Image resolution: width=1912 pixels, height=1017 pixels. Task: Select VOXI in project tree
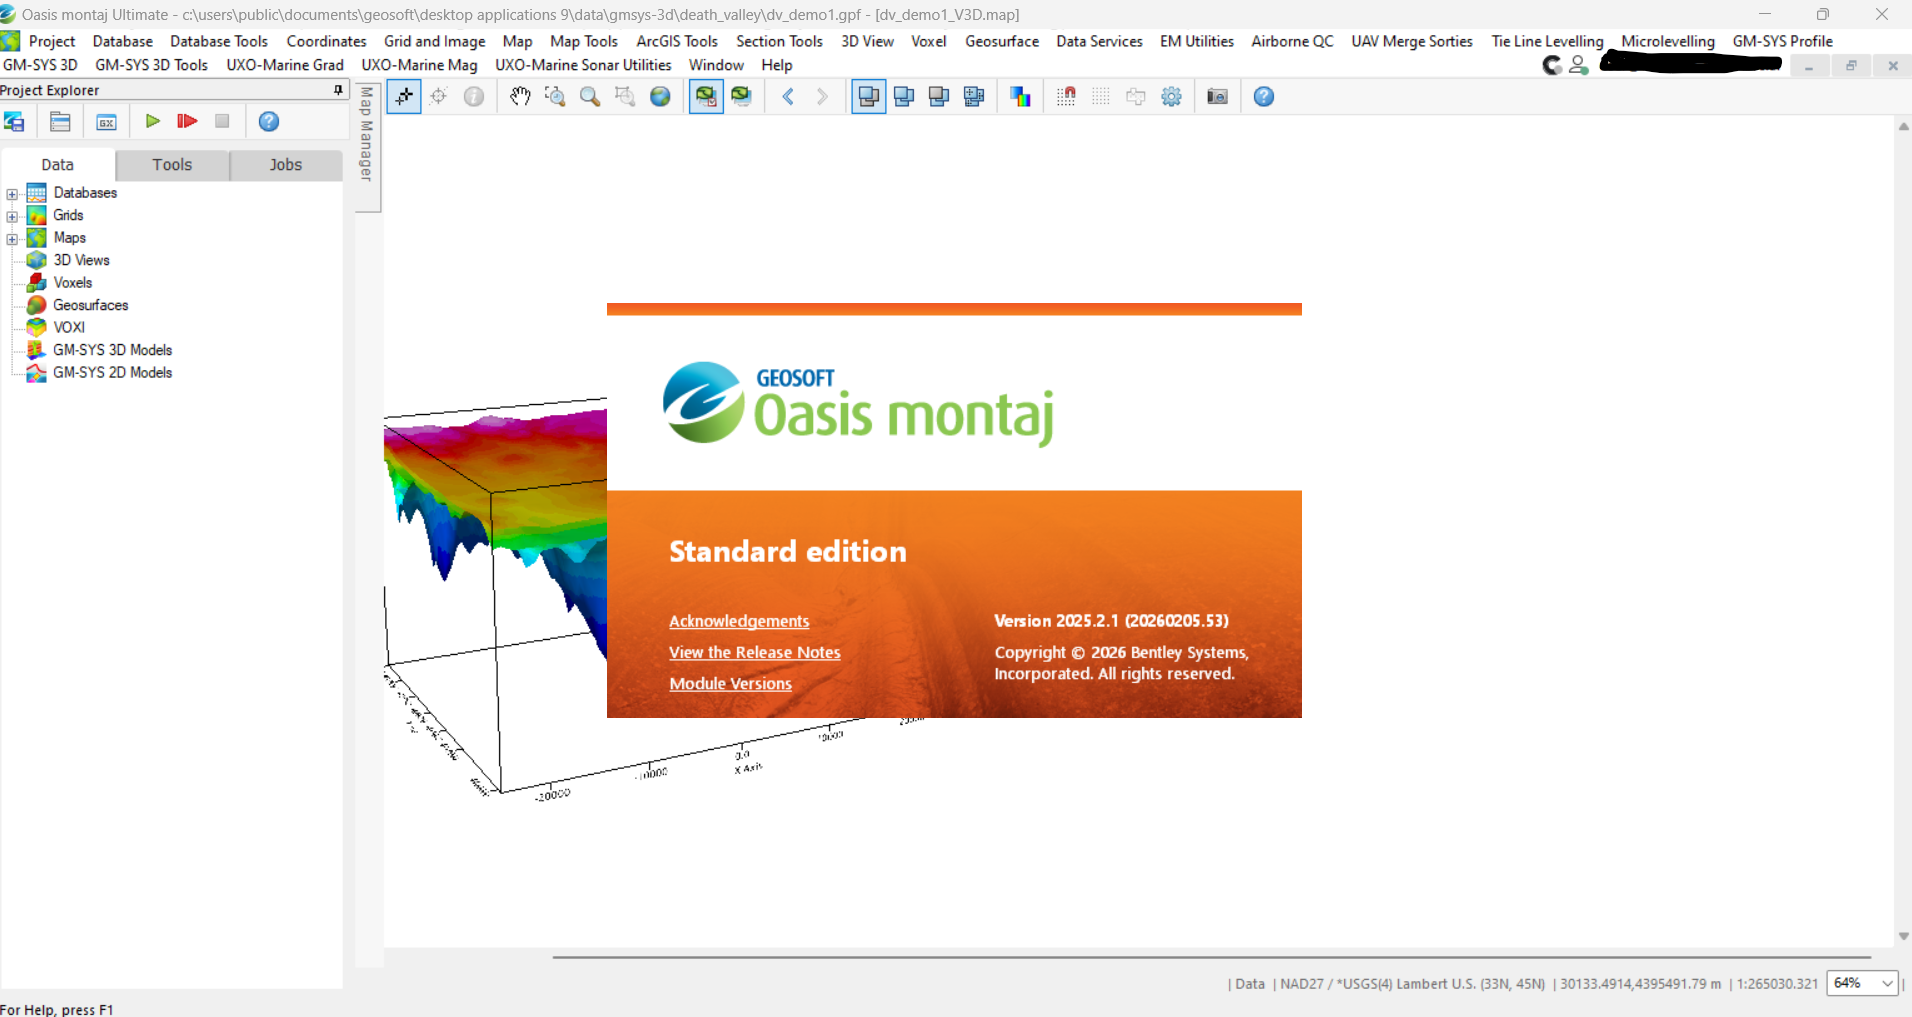pos(69,328)
